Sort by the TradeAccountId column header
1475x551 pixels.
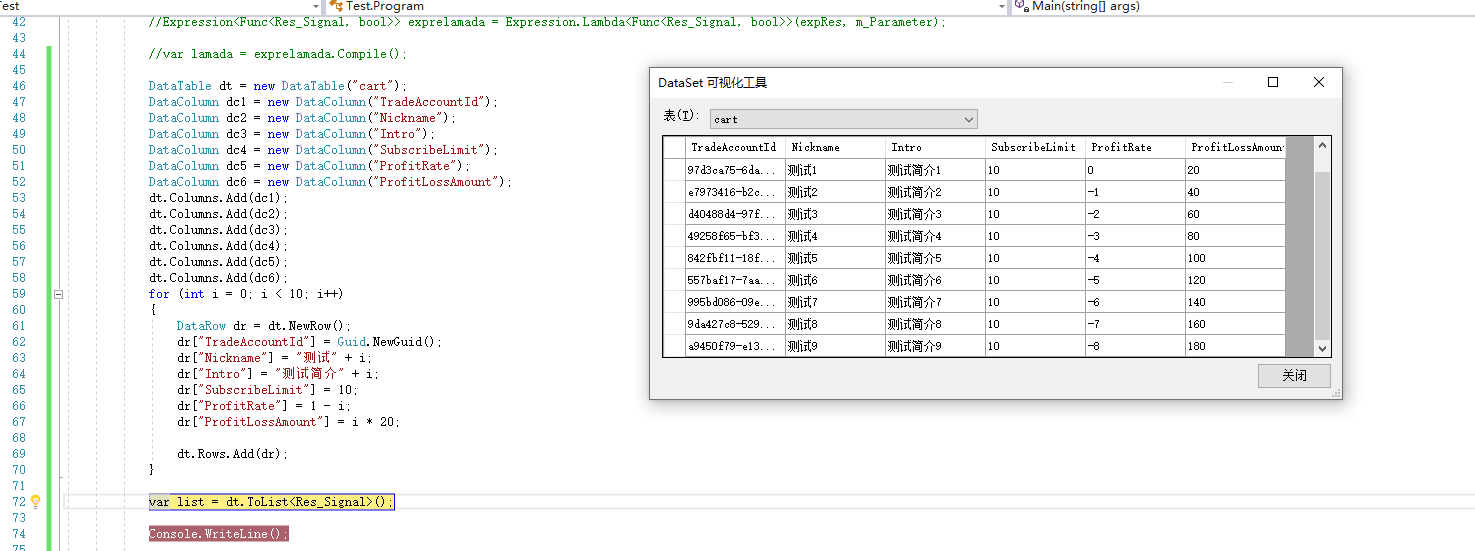click(x=735, y=147)
